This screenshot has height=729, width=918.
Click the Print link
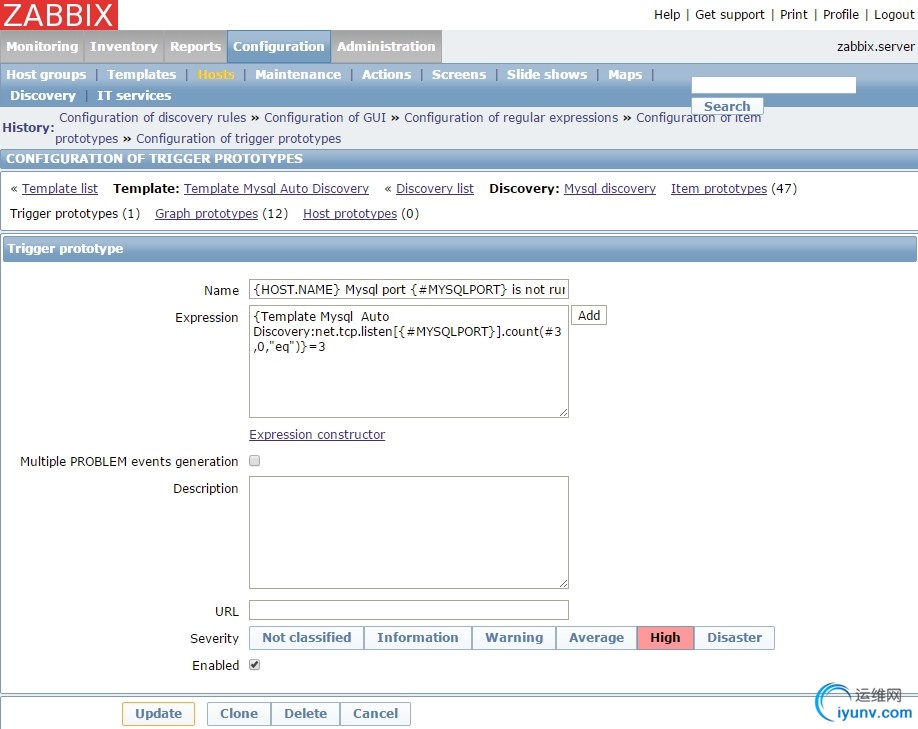(x=793, y=15)
